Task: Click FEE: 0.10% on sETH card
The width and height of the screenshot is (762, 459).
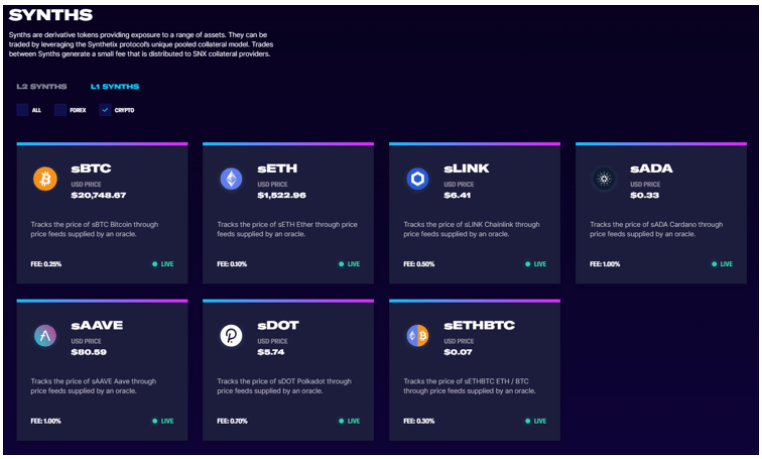Action: 232,264
